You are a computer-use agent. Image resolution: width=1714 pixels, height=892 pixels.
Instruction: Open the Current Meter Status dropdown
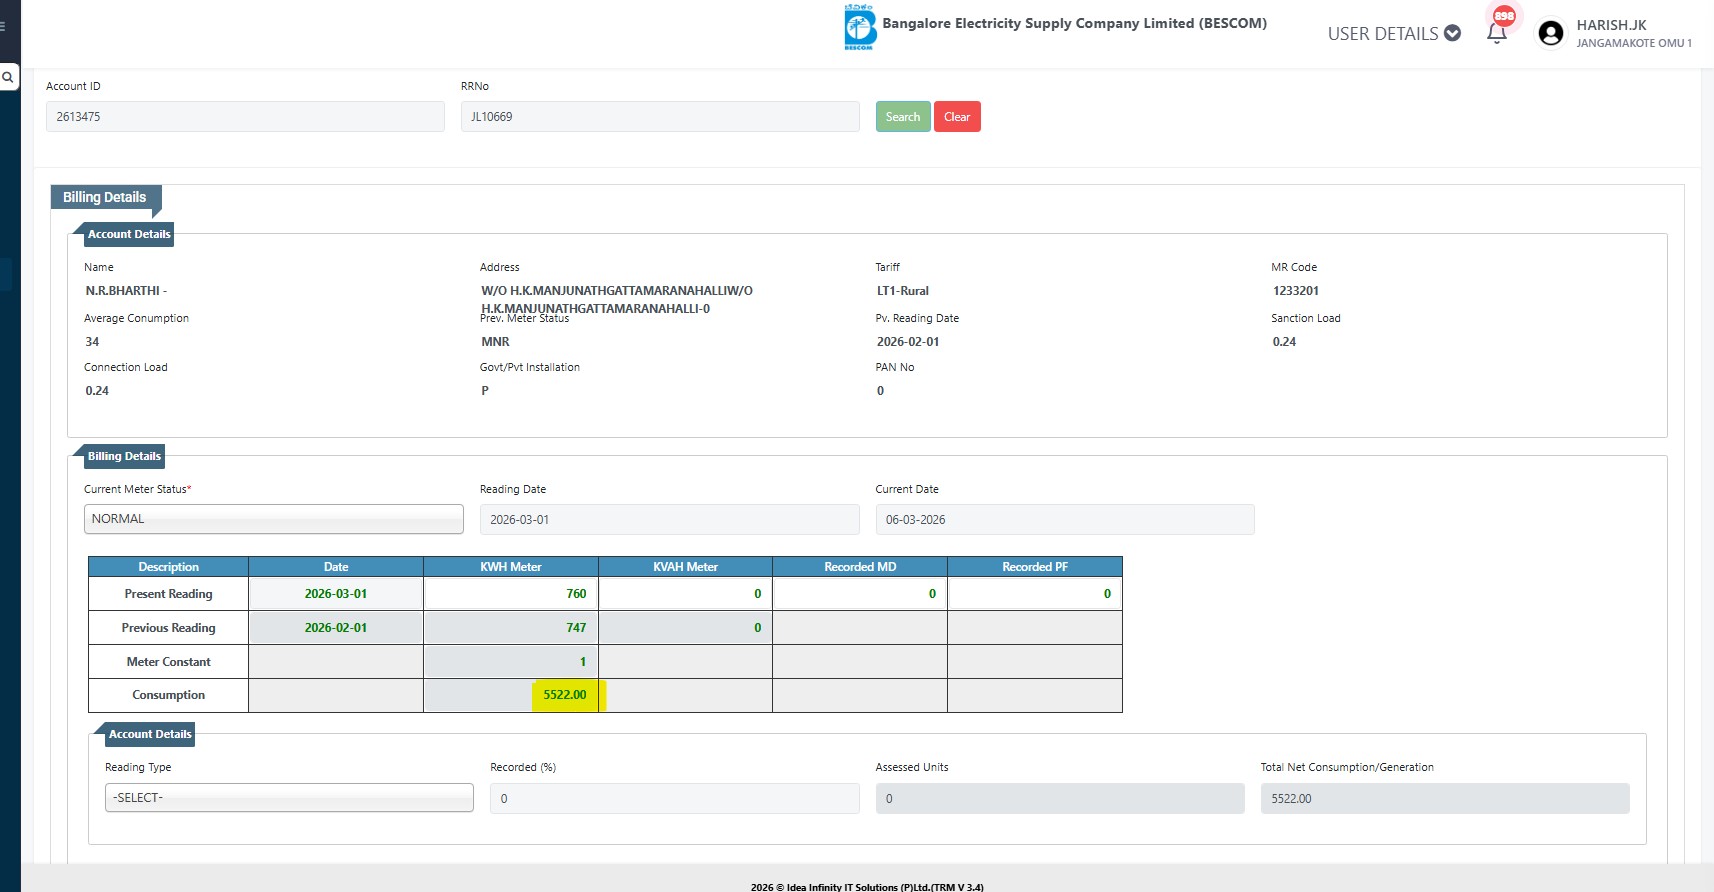pos(273,519)
